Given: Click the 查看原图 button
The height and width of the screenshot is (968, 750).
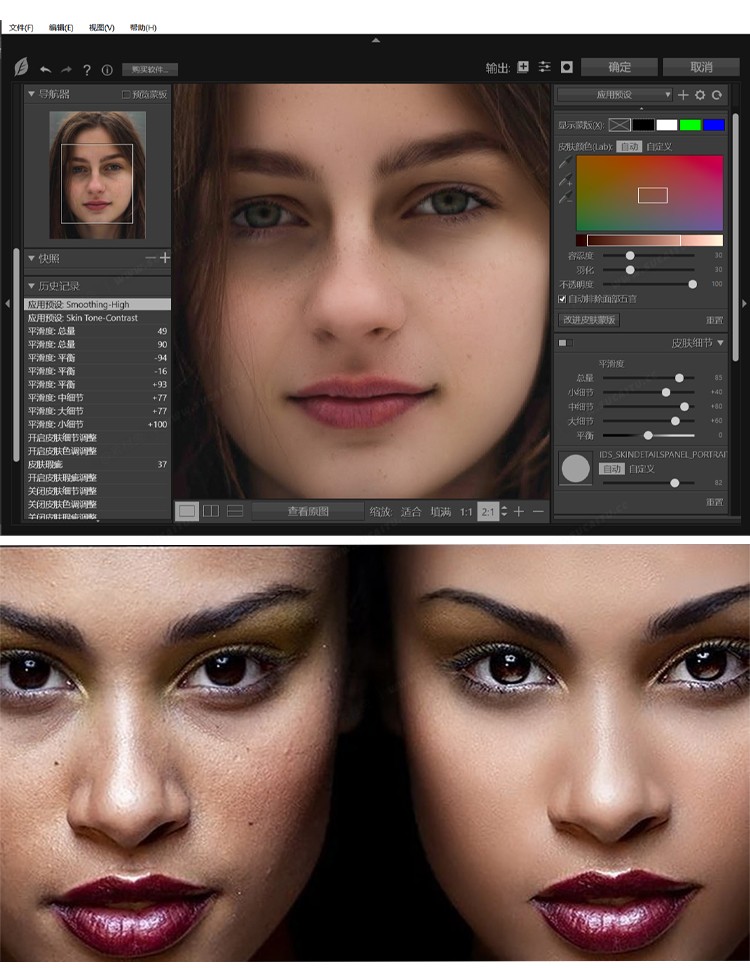Looking at the screenshot, I should 308,511.
